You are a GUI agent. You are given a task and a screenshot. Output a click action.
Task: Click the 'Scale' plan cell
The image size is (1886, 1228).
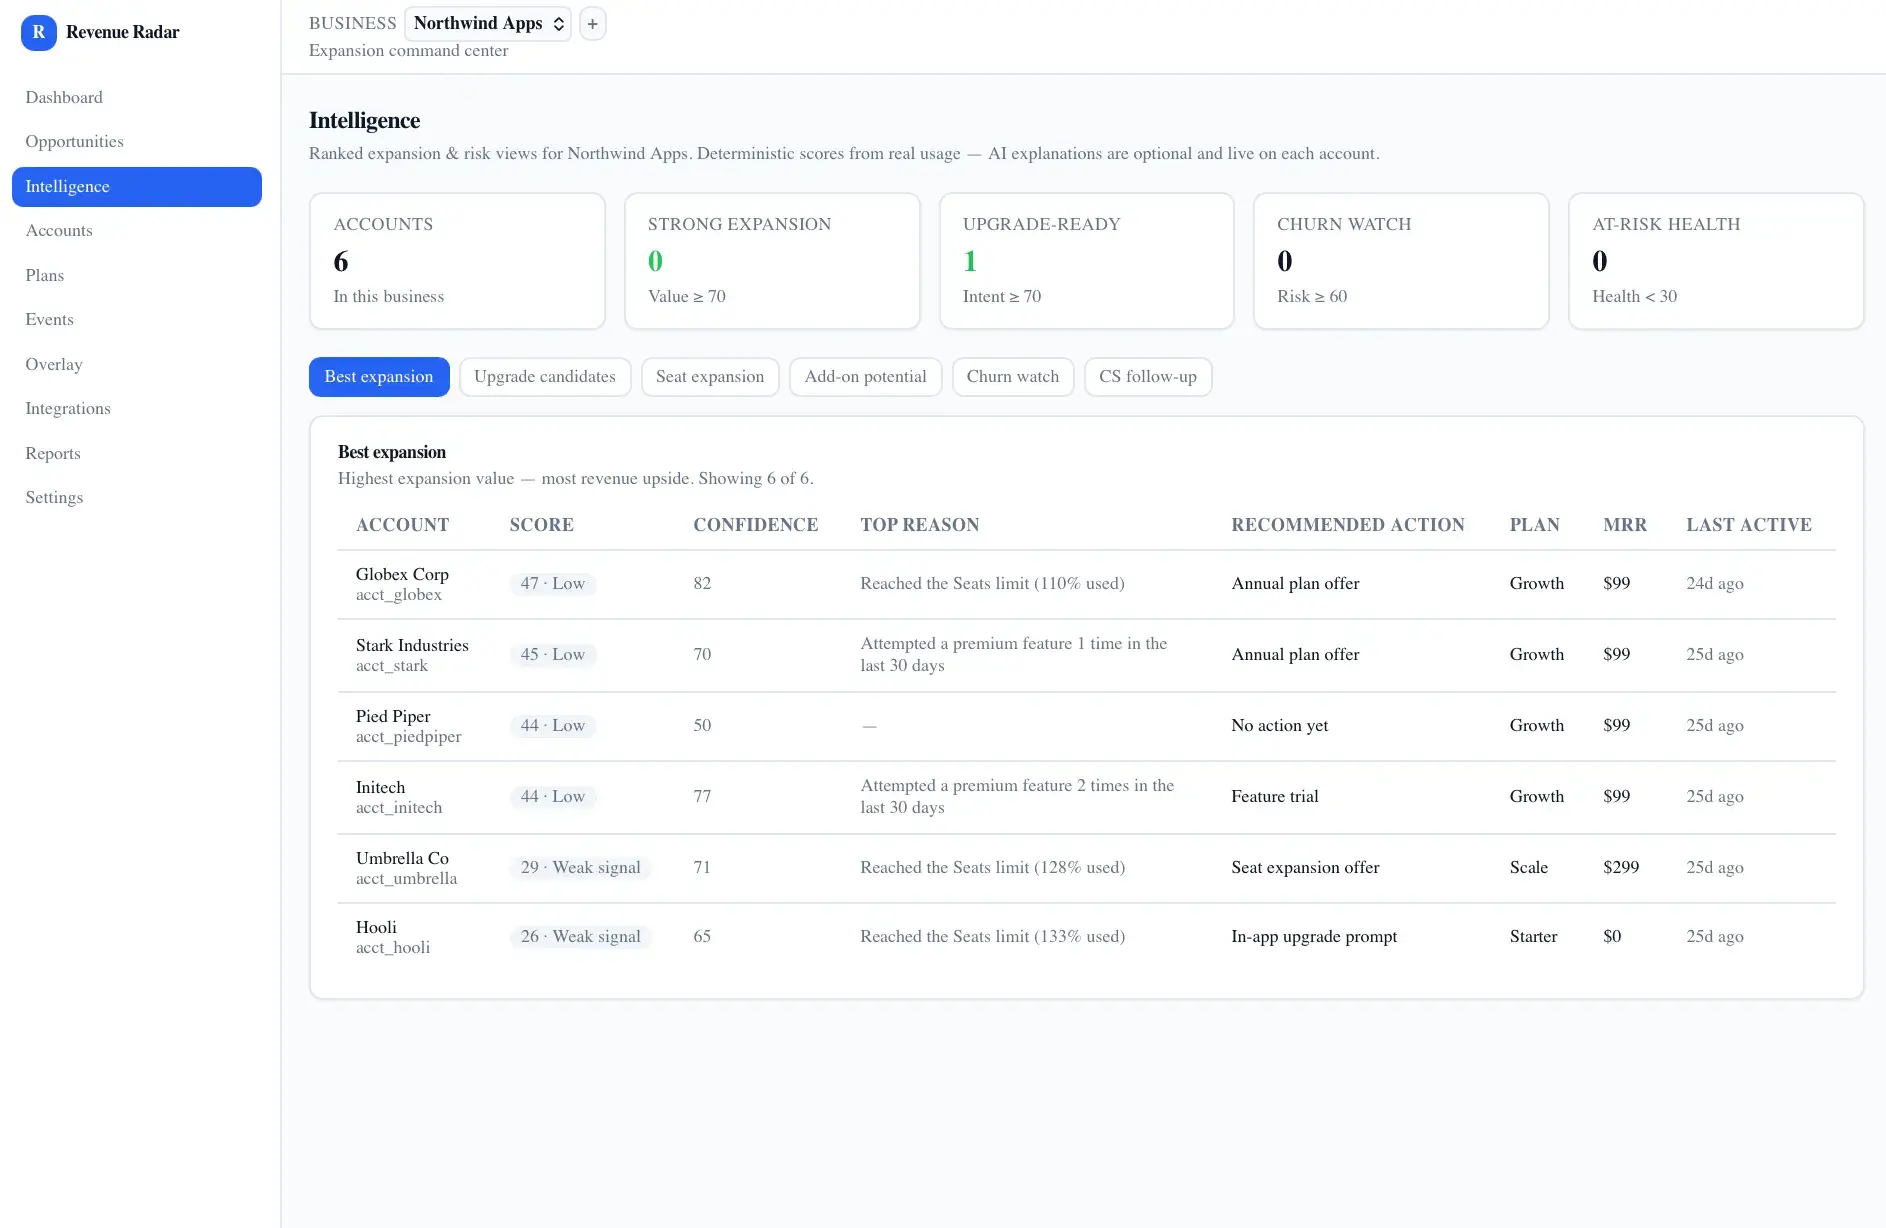click(1529, 868)
